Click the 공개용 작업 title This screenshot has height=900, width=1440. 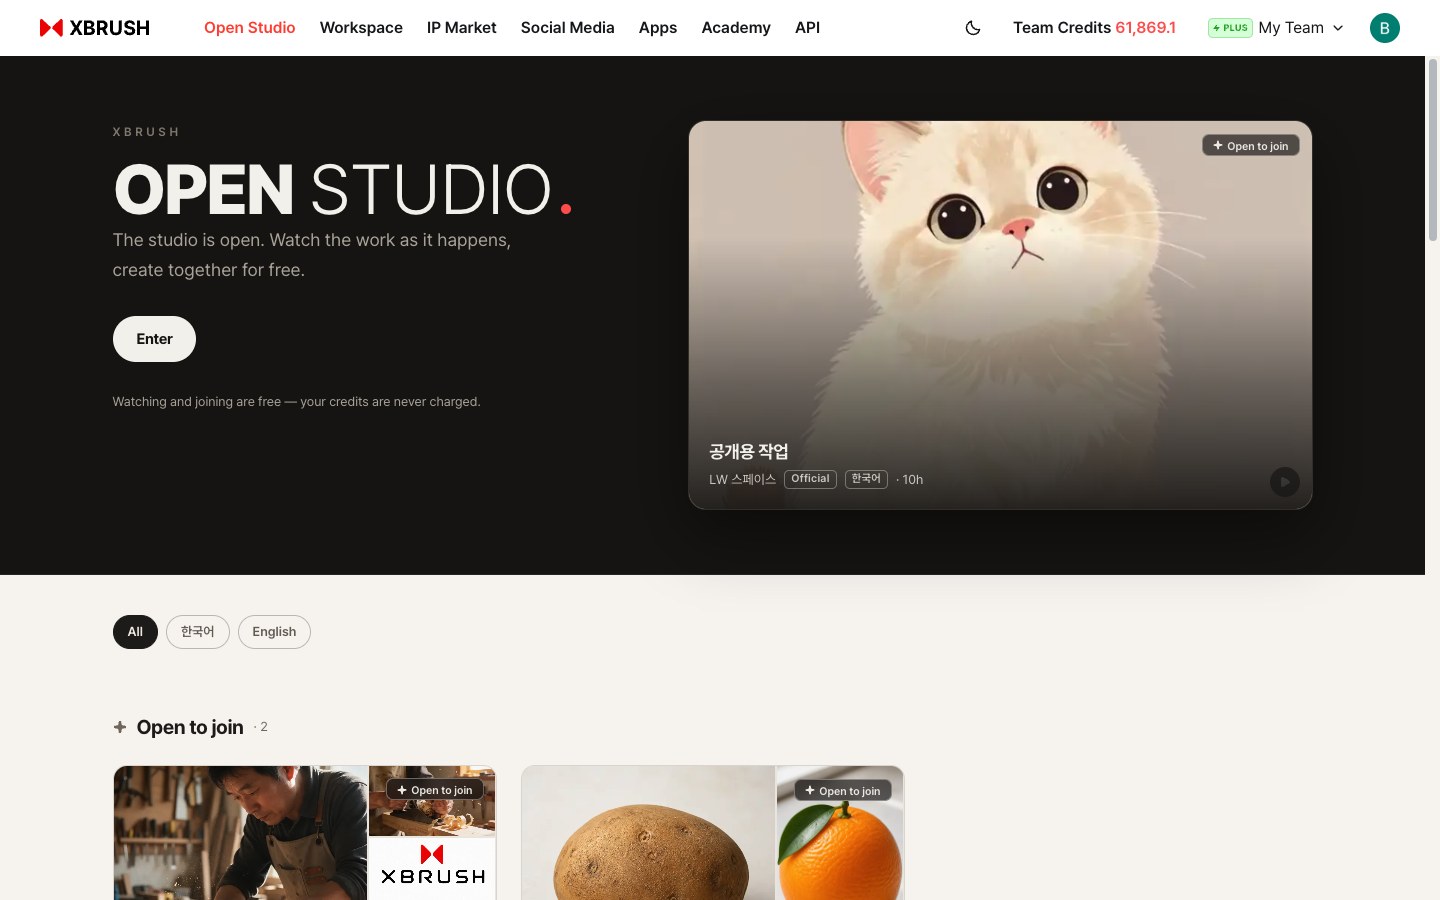click(748, 452)
